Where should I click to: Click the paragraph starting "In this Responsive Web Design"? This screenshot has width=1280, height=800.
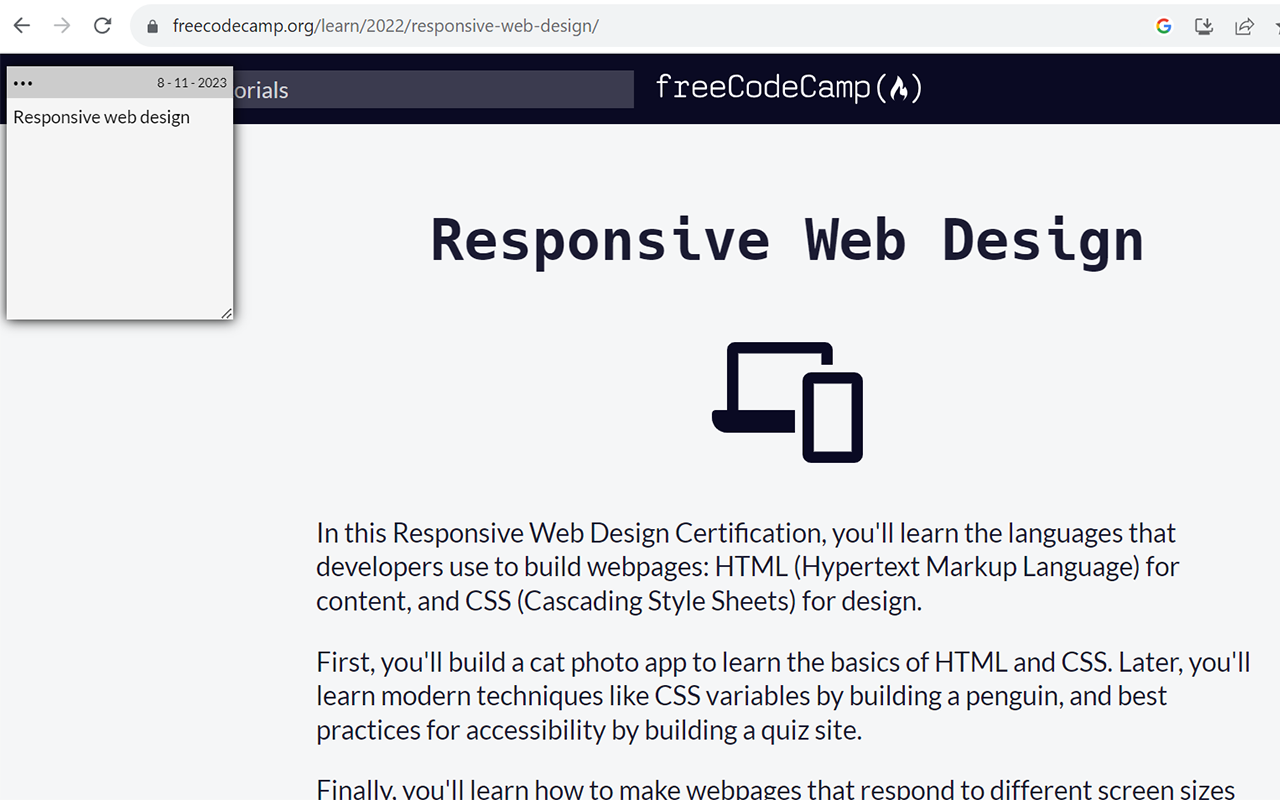click(748, 567)
